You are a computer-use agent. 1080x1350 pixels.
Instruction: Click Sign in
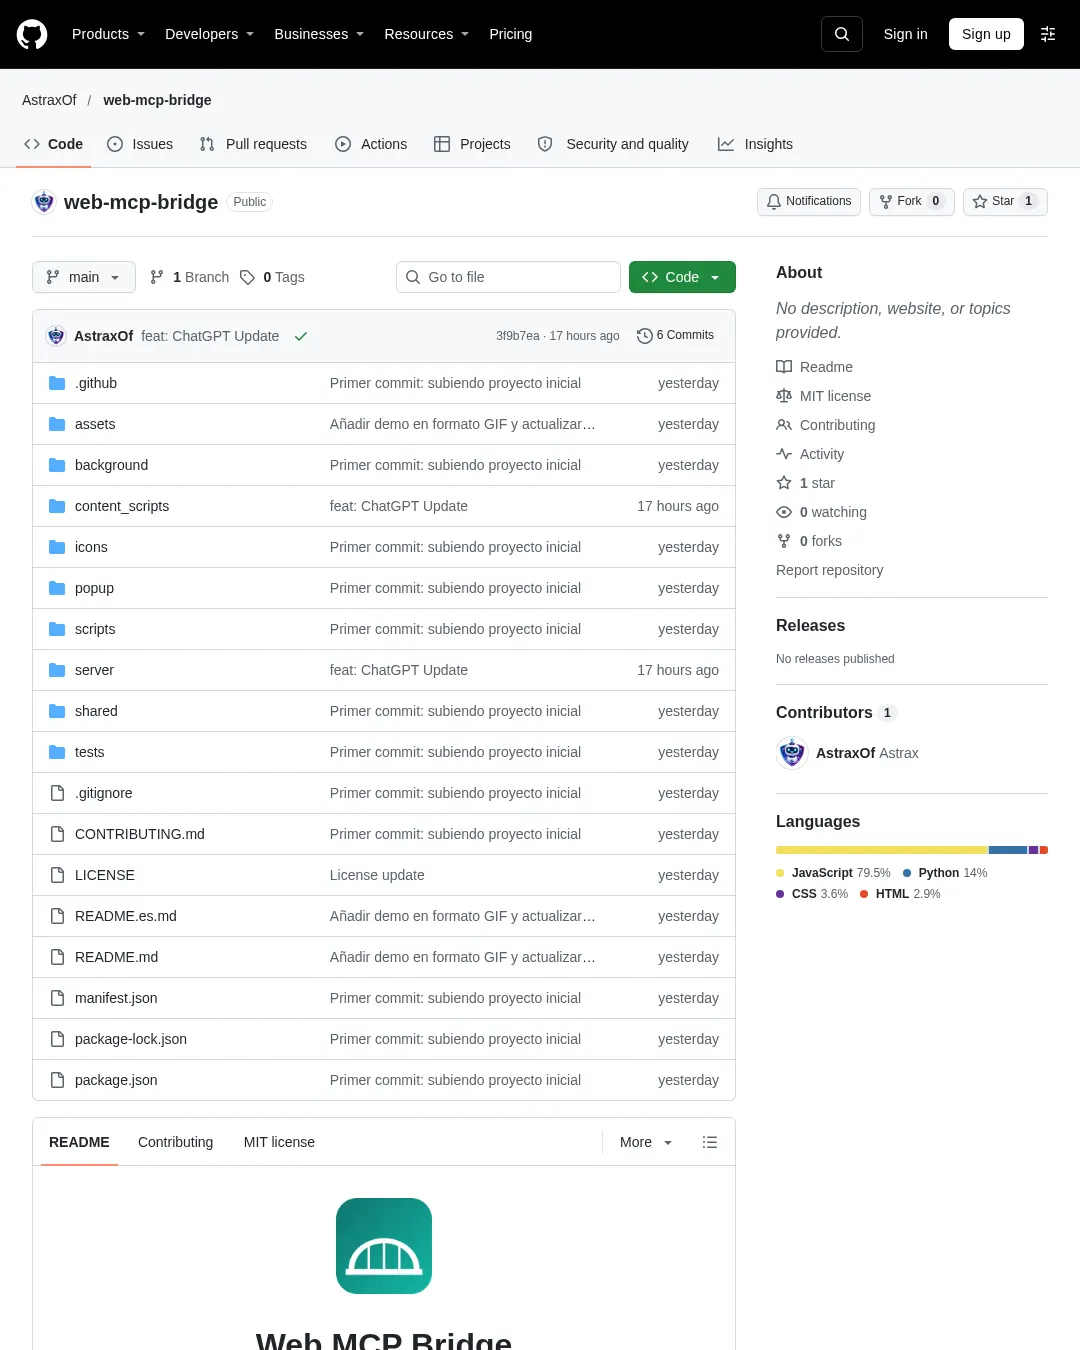(906, 34)
